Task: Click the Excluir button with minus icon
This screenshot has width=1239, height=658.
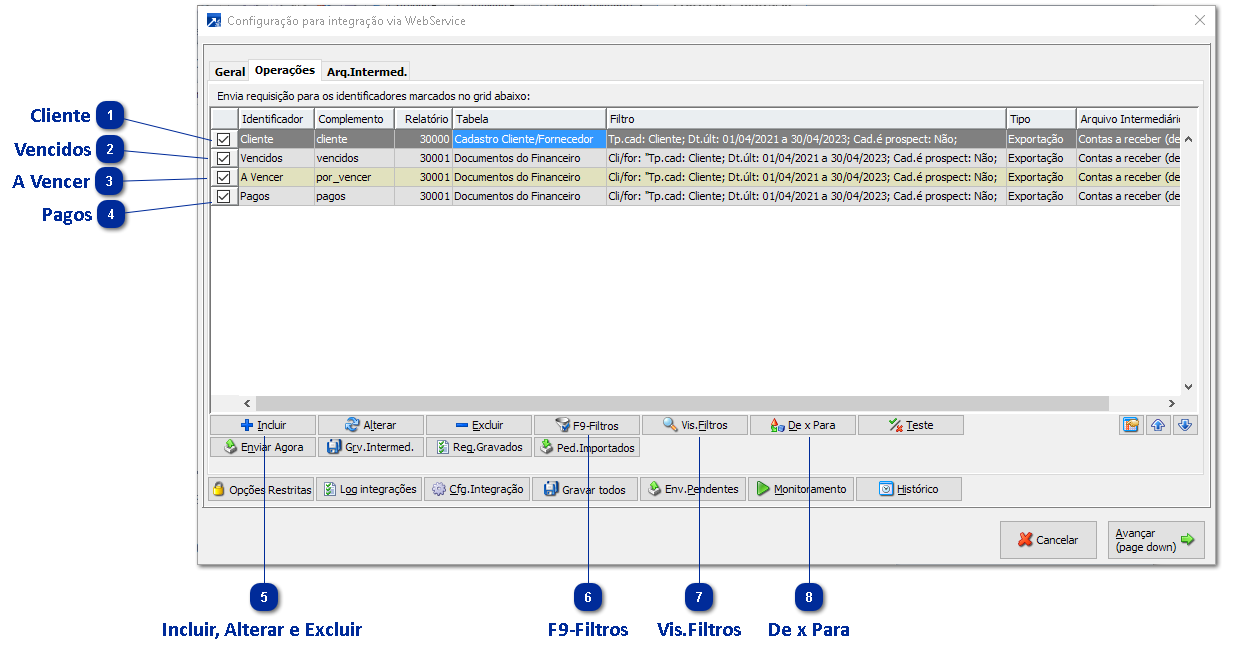Action: 479,425
